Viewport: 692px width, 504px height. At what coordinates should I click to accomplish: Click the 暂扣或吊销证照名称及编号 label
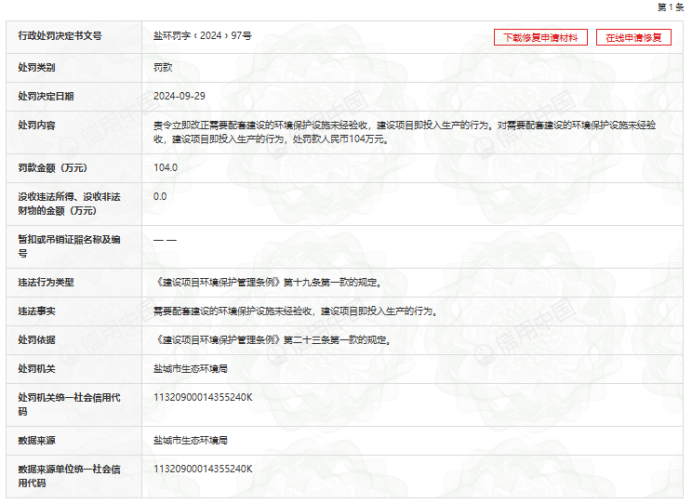click(x=69, y=246)
